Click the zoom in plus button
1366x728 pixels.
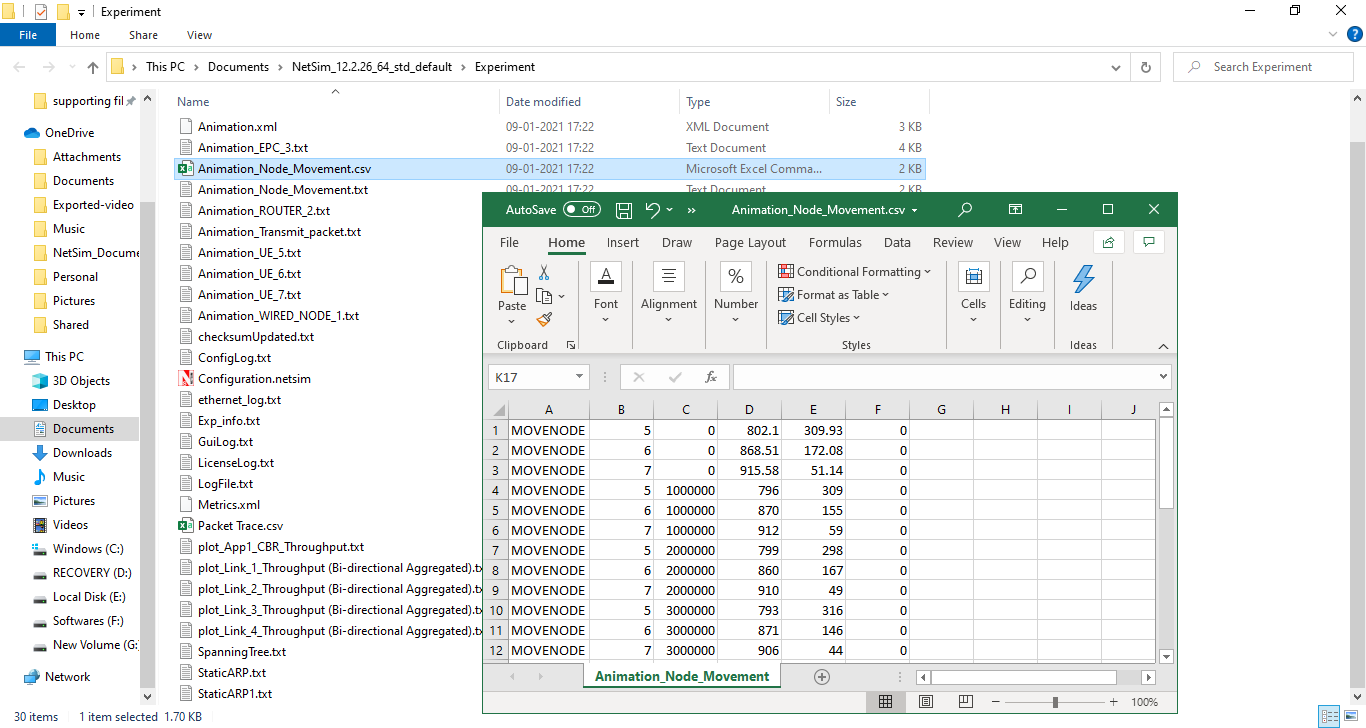pos(1113,702)
